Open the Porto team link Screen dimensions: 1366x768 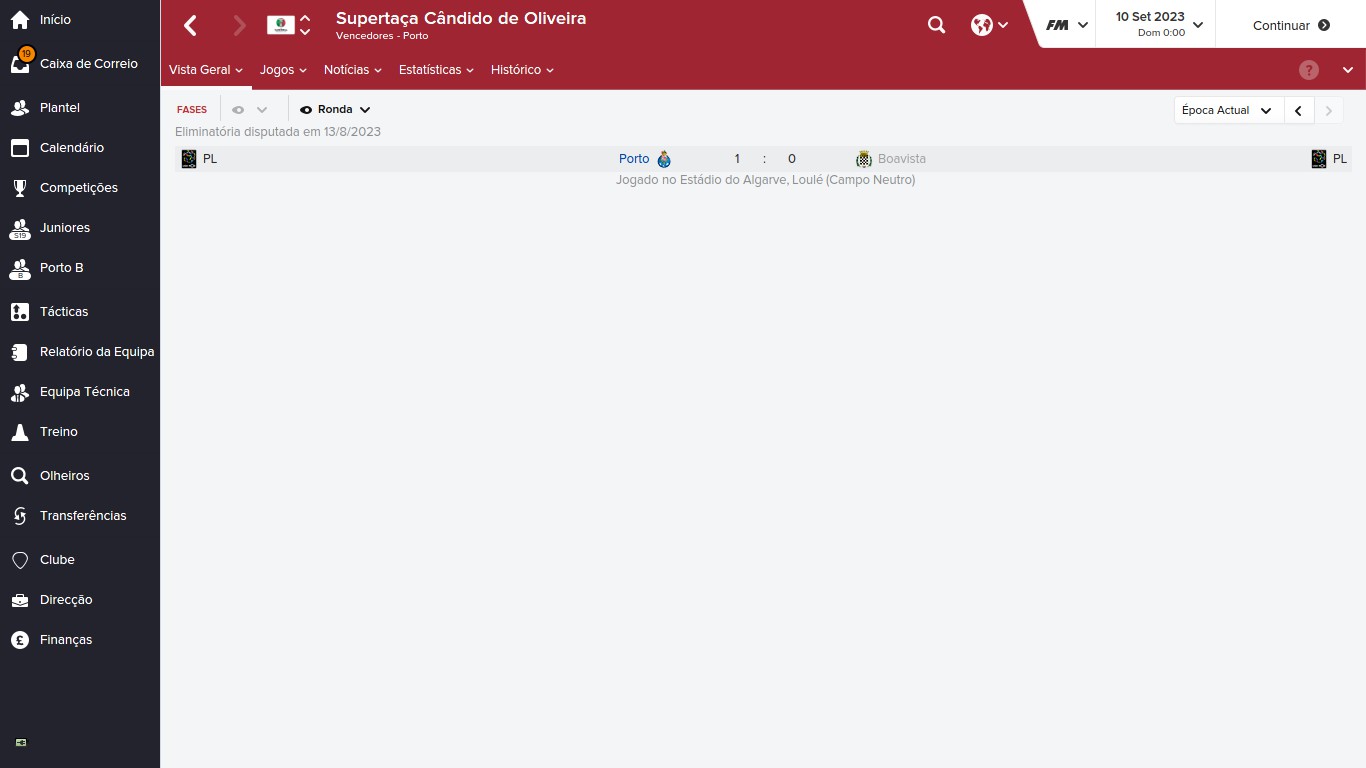[x=634, y=159]
